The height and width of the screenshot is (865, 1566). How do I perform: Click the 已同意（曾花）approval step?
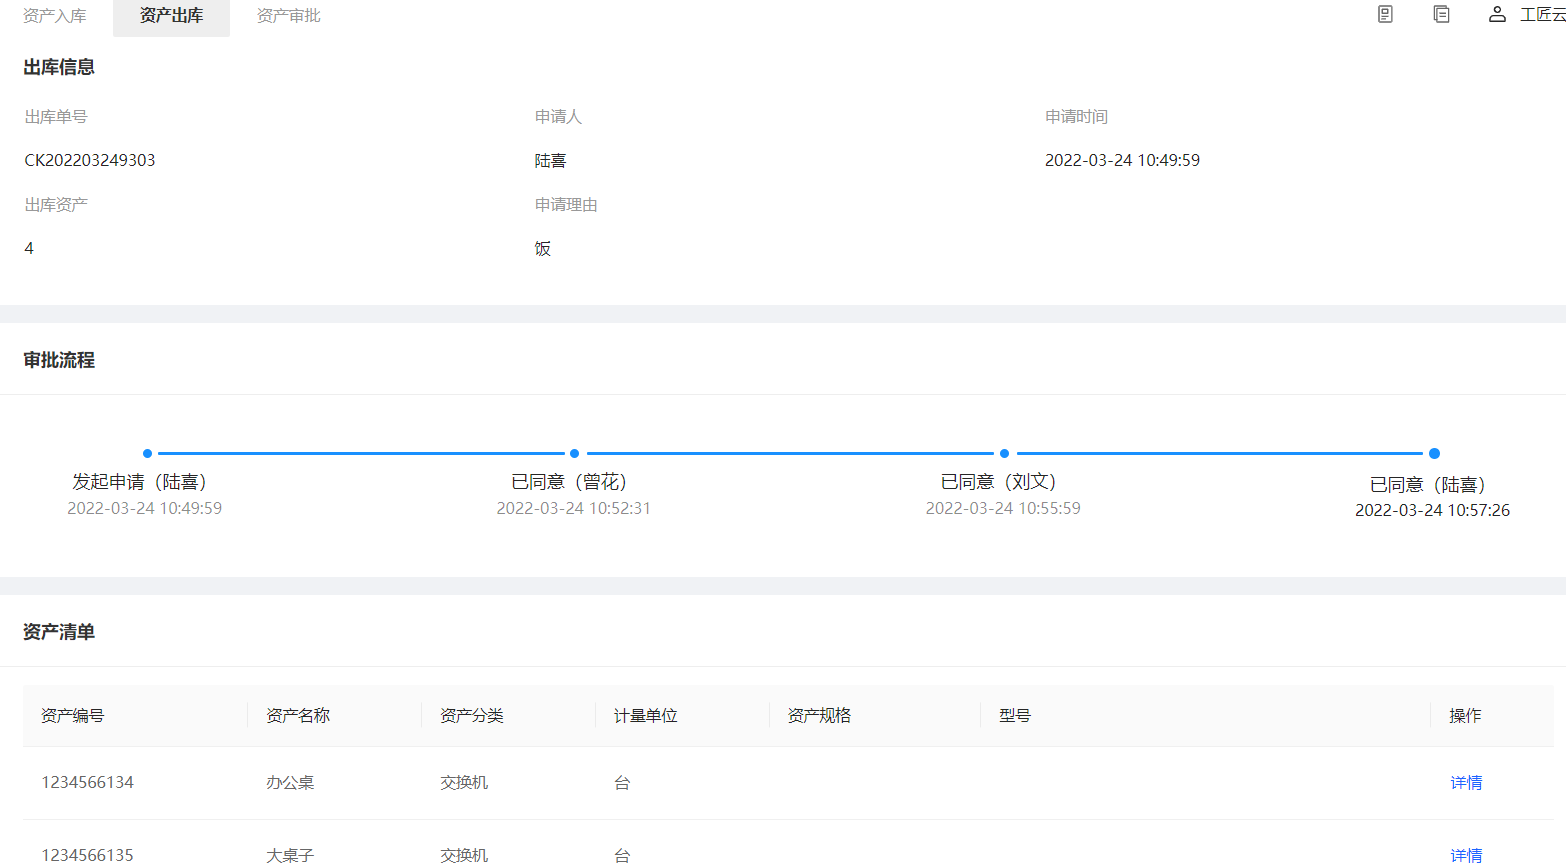(574, 481)
